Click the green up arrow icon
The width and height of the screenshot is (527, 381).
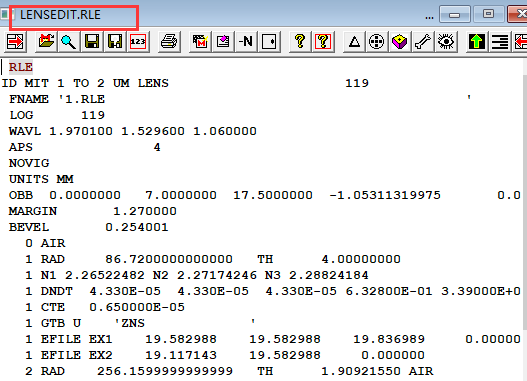click(x=477, y=42)
